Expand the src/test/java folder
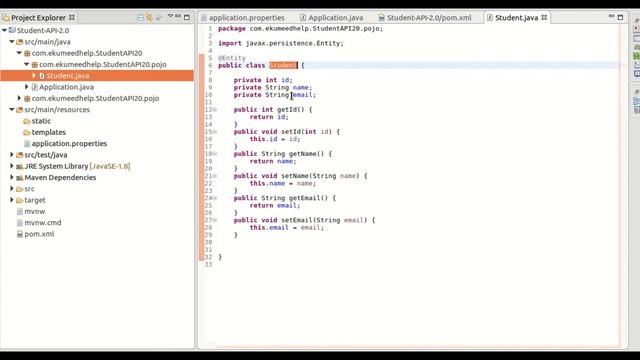The image size is (640, 360). (12, 155)
